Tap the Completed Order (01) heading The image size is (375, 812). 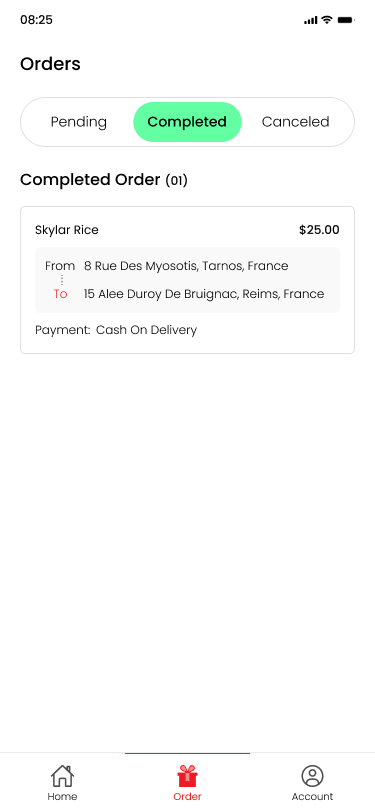104,180
